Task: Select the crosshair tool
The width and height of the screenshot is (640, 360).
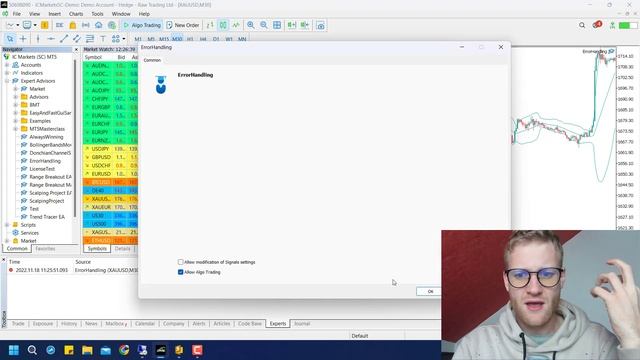Action: pos(23,39)
